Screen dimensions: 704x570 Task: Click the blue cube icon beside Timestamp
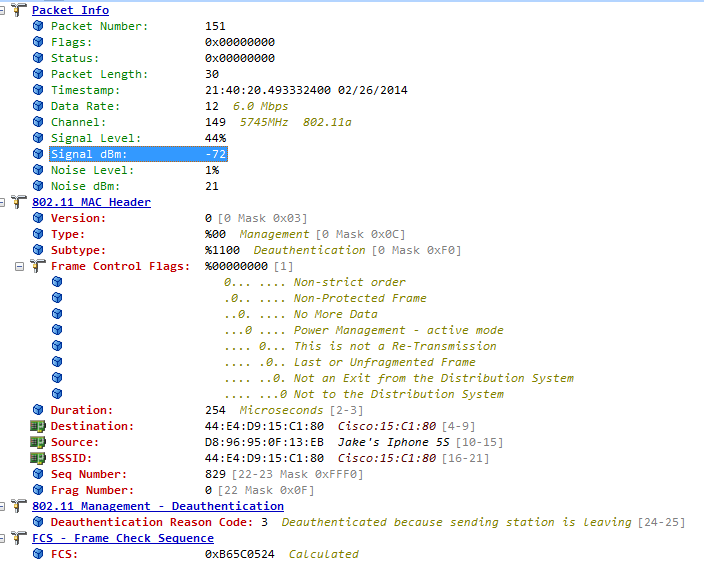pyautogui.click(x=38, y=90)
